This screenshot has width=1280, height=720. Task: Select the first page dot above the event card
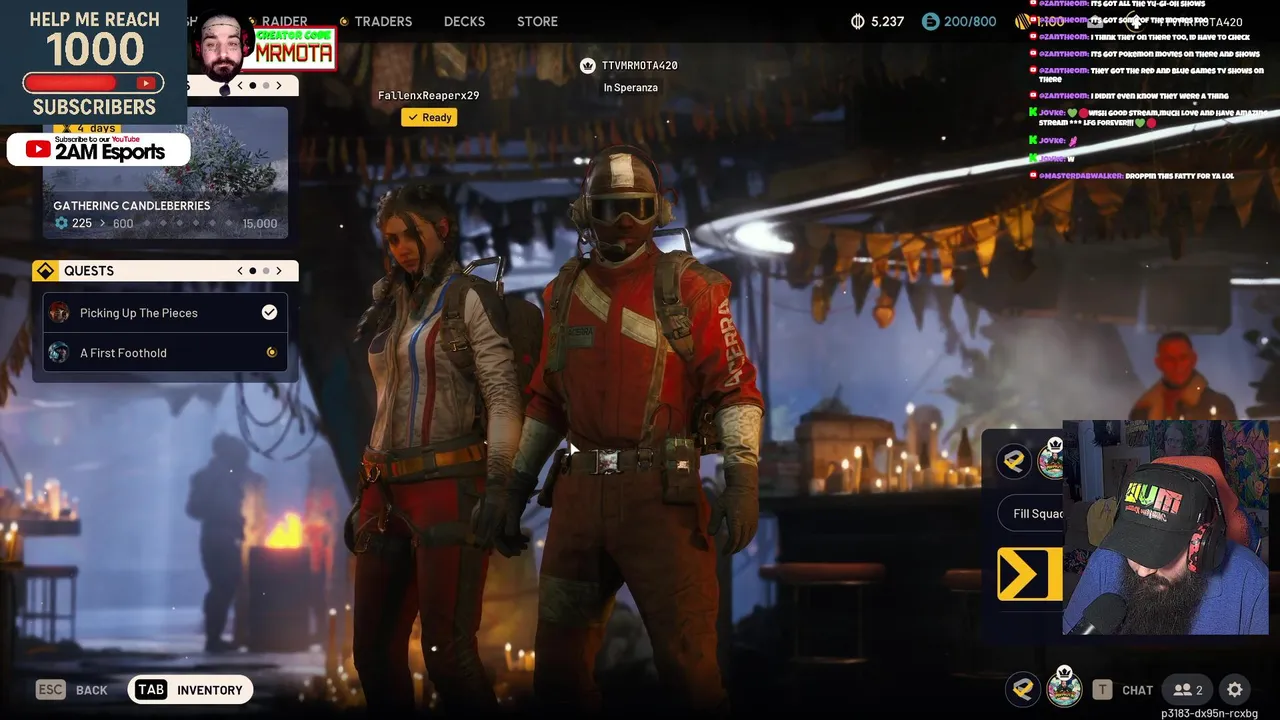click(253, 86)
